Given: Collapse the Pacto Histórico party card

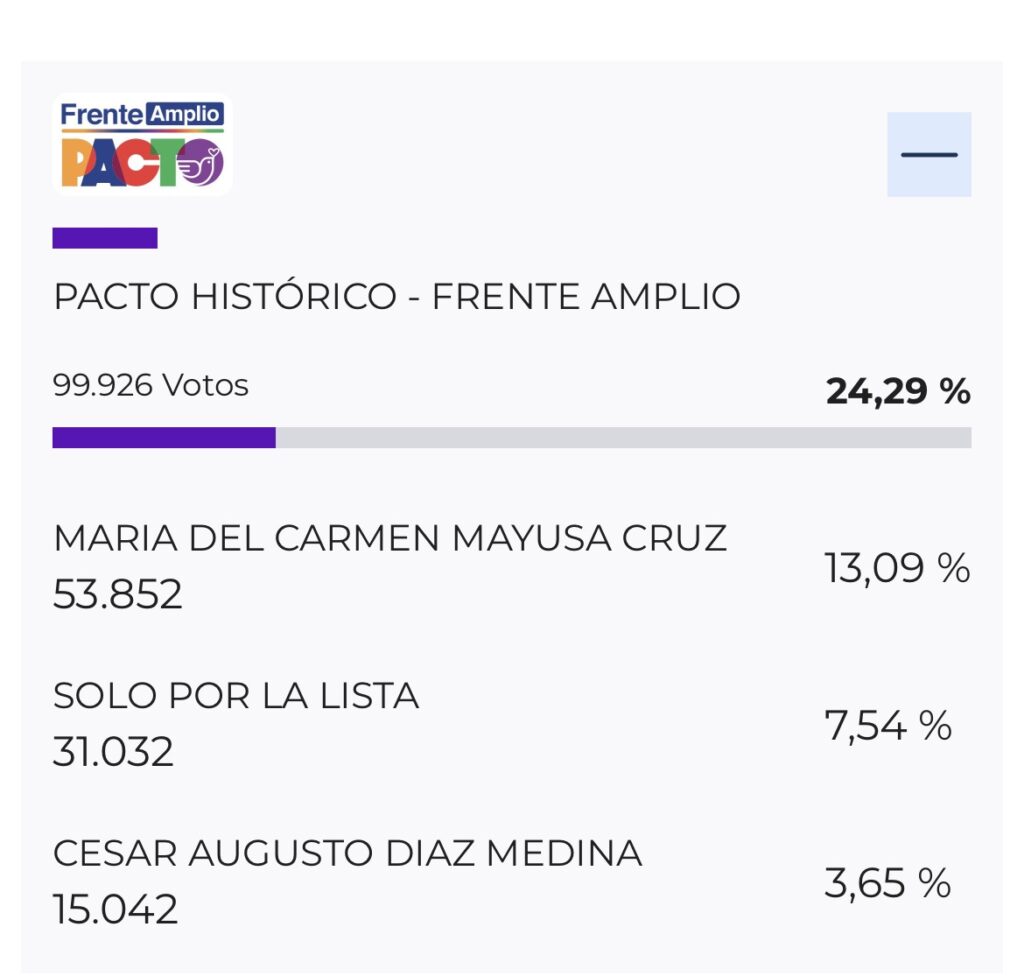Looking at the screenshot, I should click(x=928, y=155).
